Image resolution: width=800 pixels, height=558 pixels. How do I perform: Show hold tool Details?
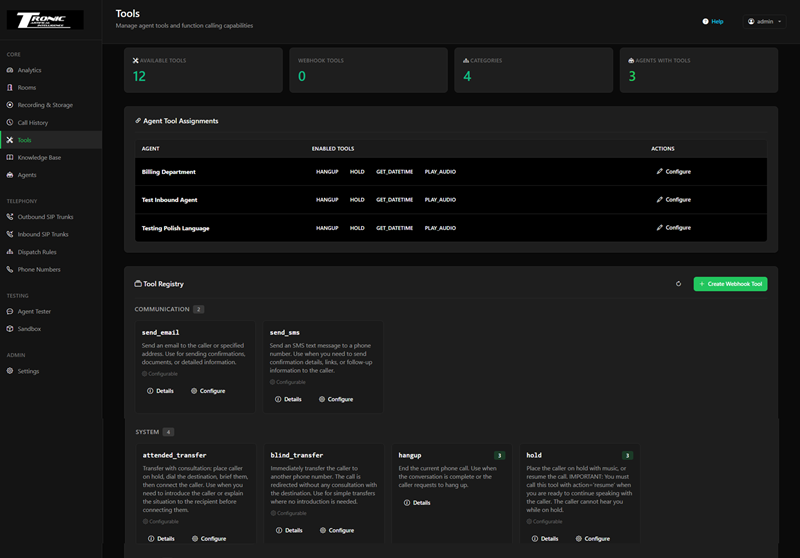pyautogui.click(x=544, y=539)
